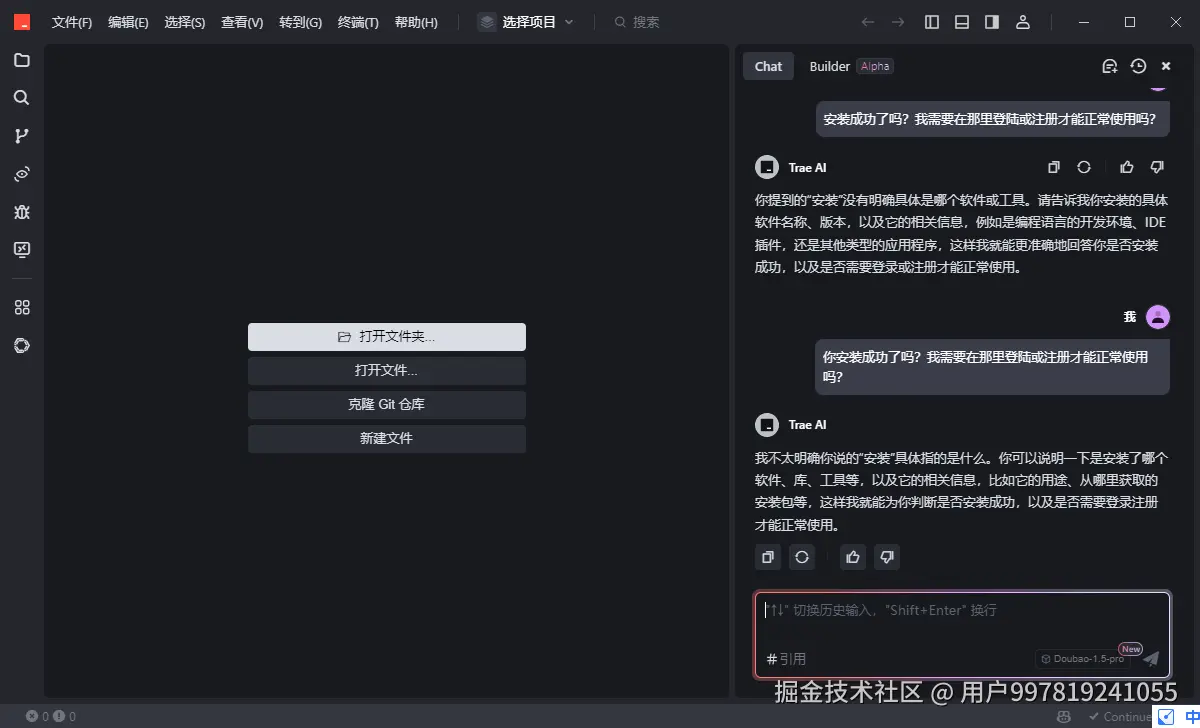View chat history in the Trae panel
The height and width of the screenshot is (728, 1200).
(x=1137, y=65)
